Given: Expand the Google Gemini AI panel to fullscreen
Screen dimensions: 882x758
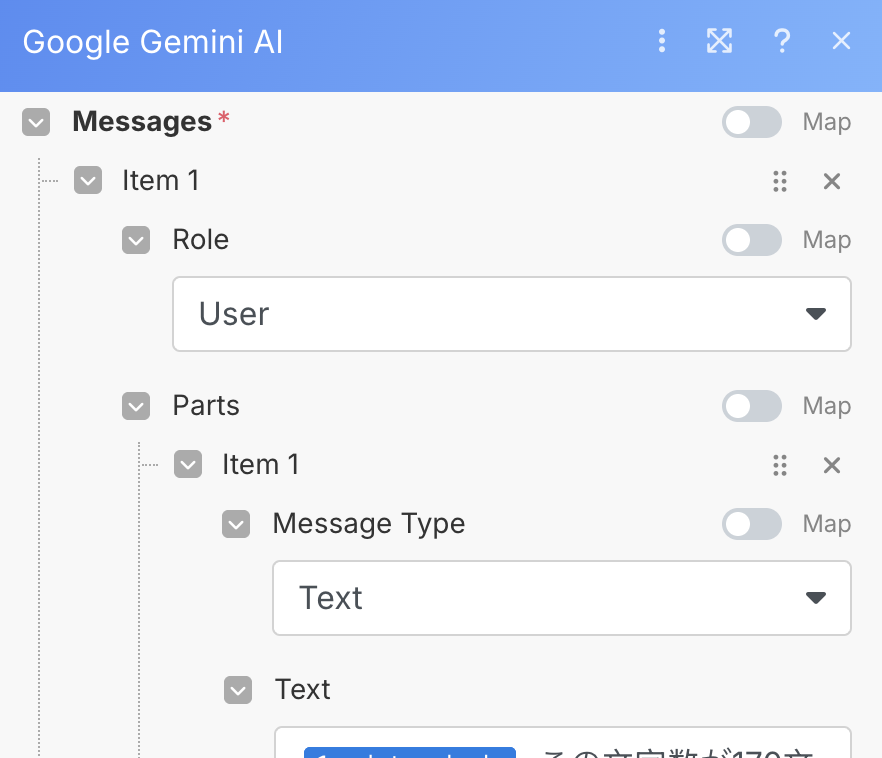Looking at the screenshot, I should pos(719,41).
